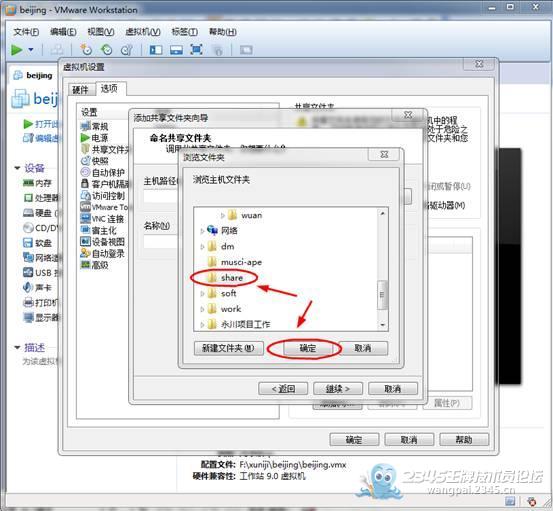Screen dimensions: 553x511
Task: Click the take snapshot toolbar icon
Action: tap(86, 50)
